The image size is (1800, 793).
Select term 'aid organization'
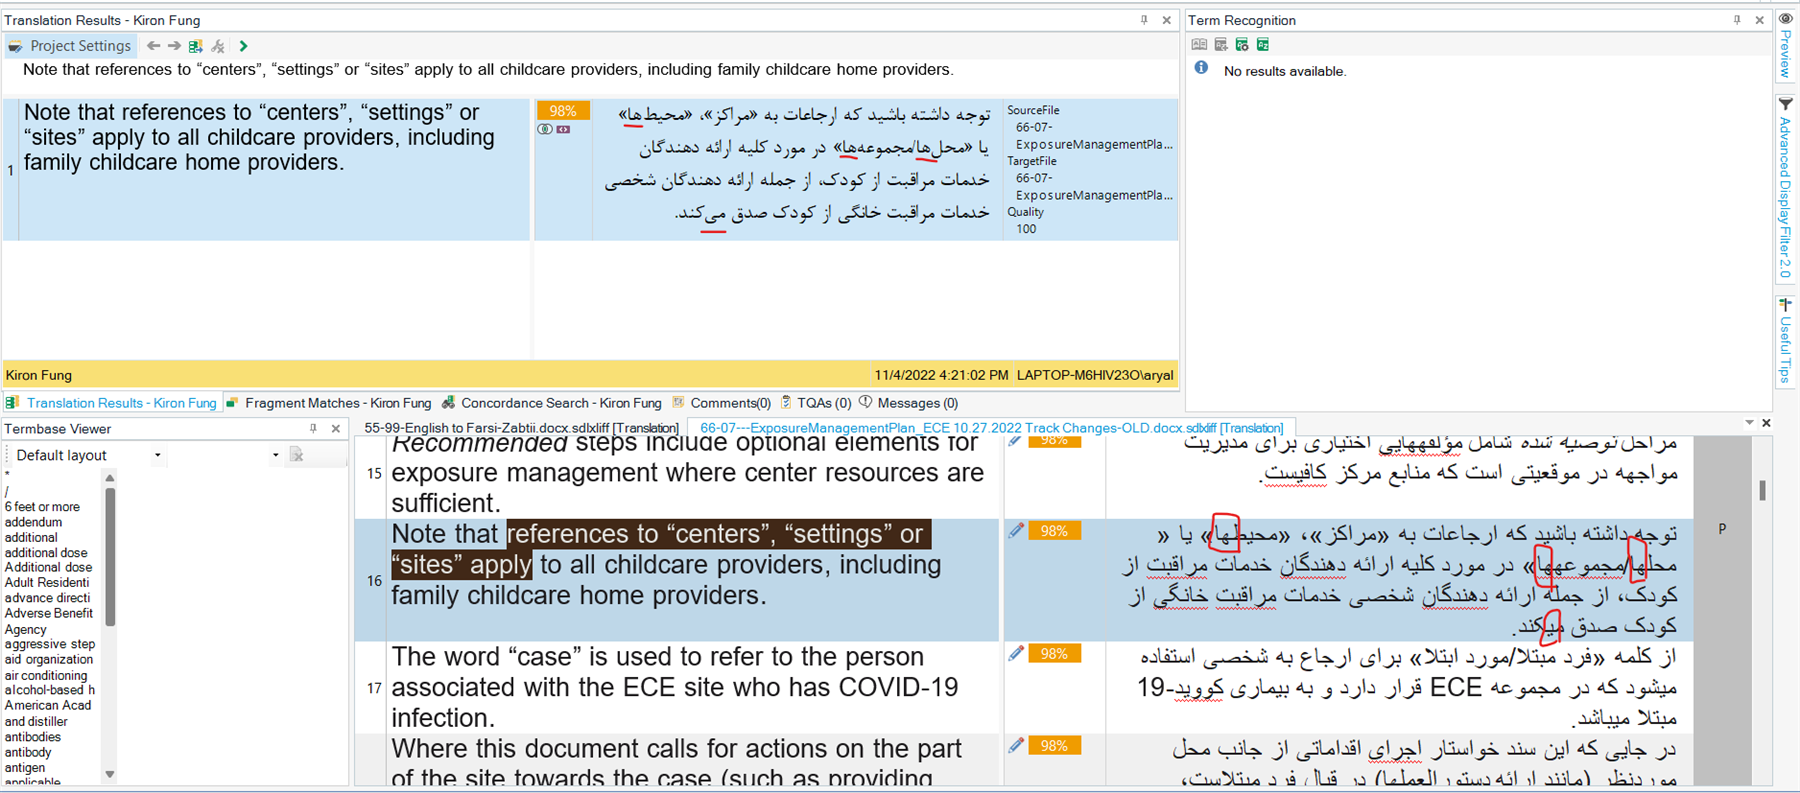(x=48, y=659)
